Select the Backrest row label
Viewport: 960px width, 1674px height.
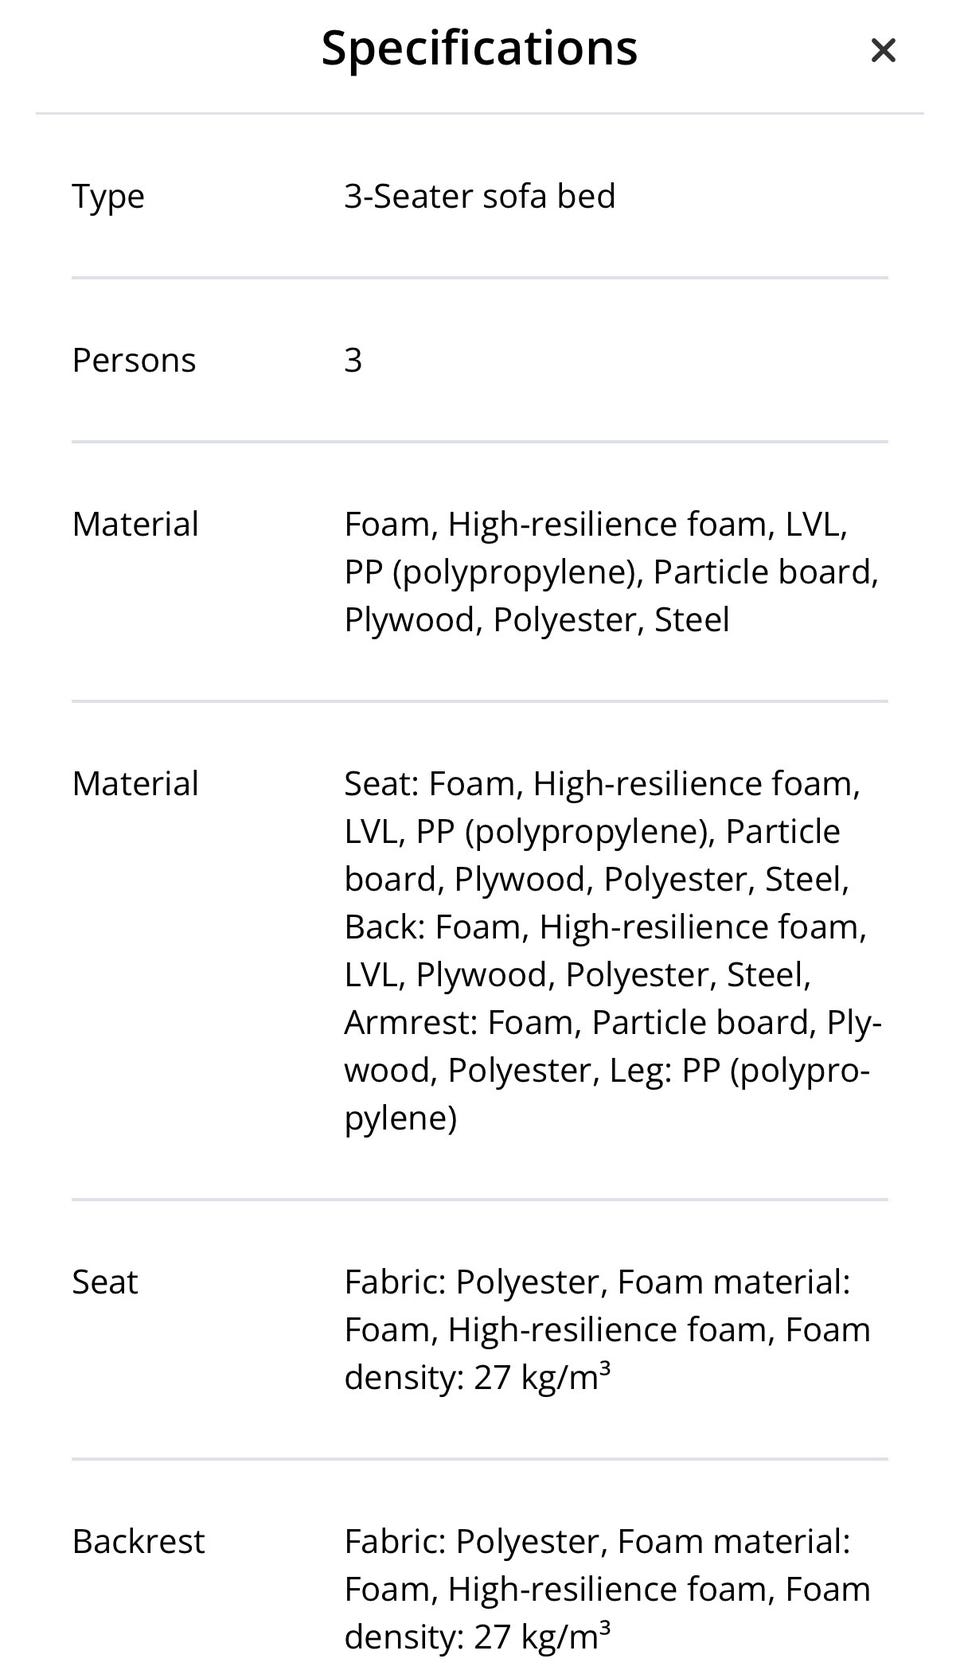(138, 1541)
